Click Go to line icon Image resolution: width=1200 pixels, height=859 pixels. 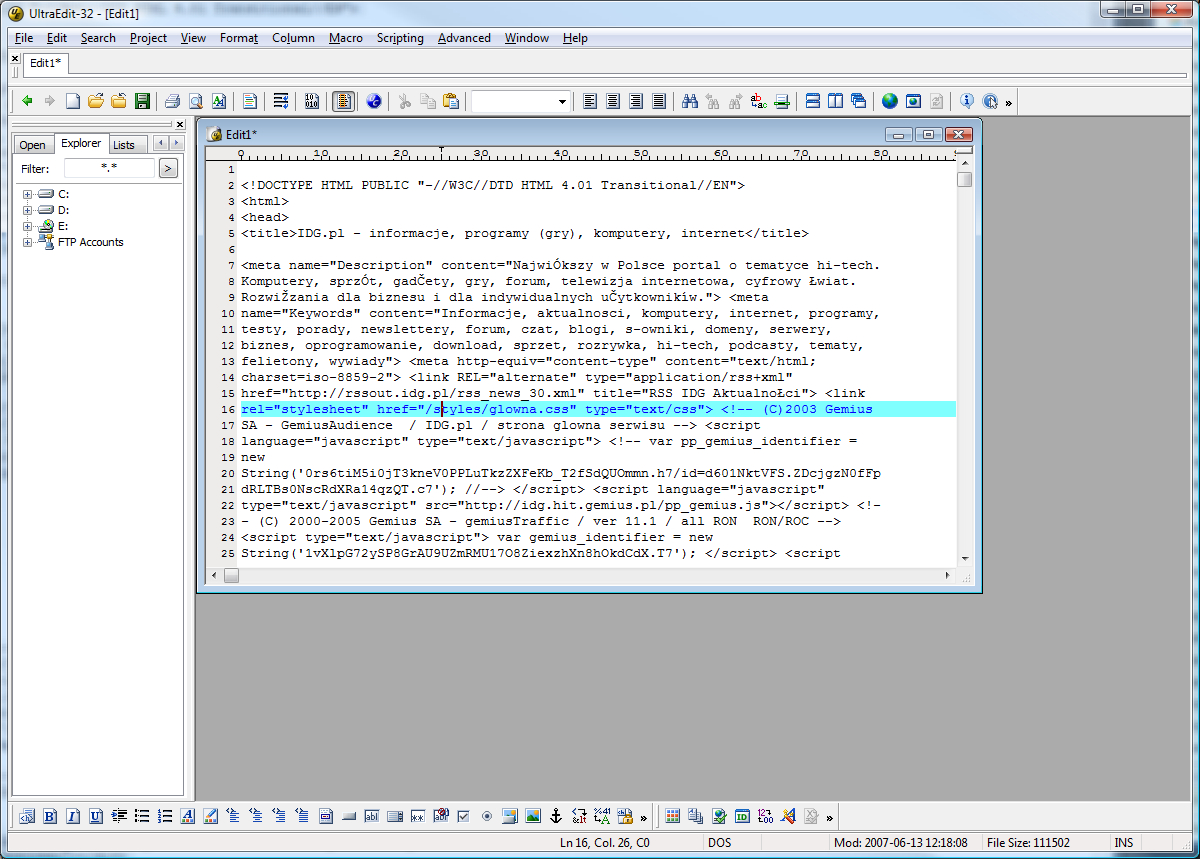coord(781,101)
